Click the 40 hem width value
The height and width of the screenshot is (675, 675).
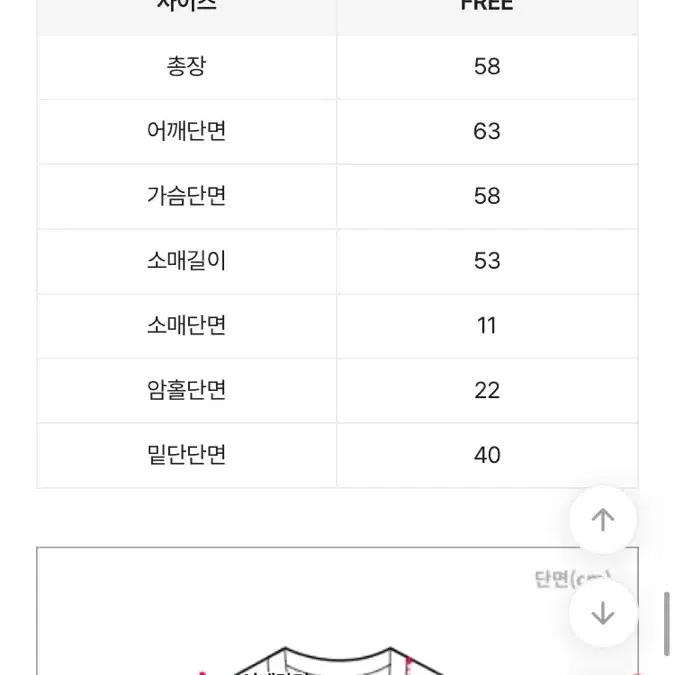pos(487,455)
